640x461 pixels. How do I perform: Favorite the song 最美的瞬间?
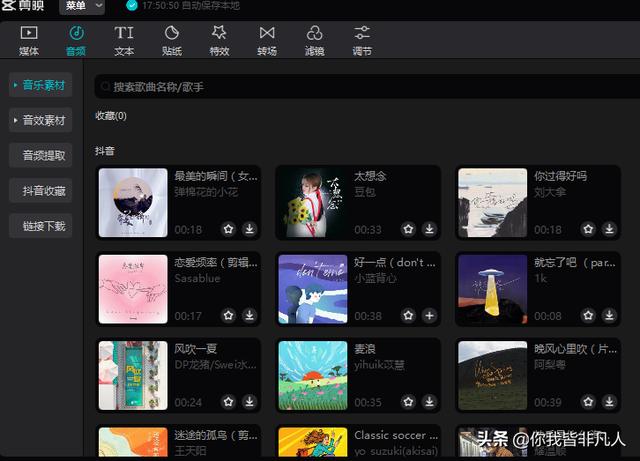coord(229,229)
